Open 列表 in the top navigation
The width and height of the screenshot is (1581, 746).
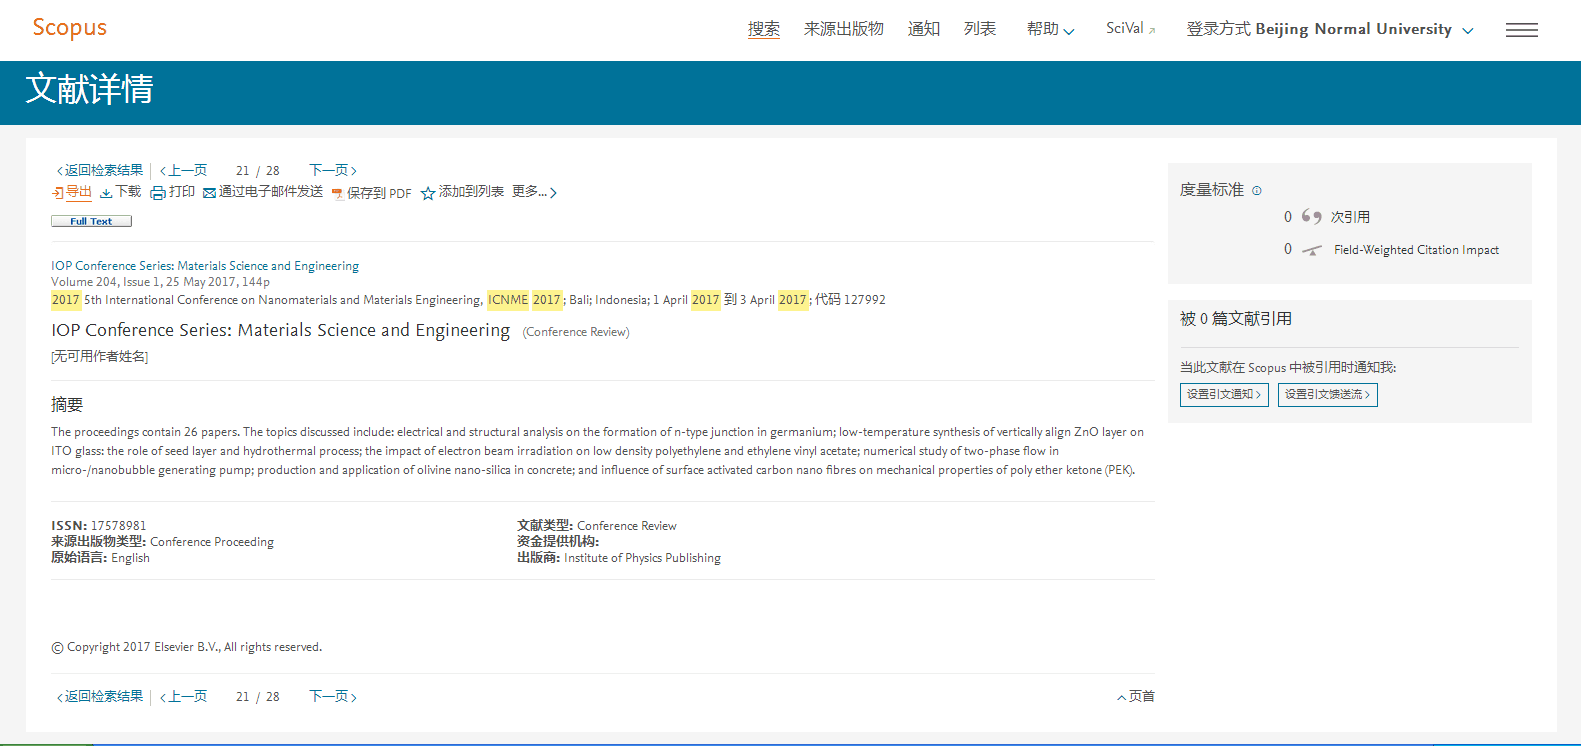(x=980, y=29)
